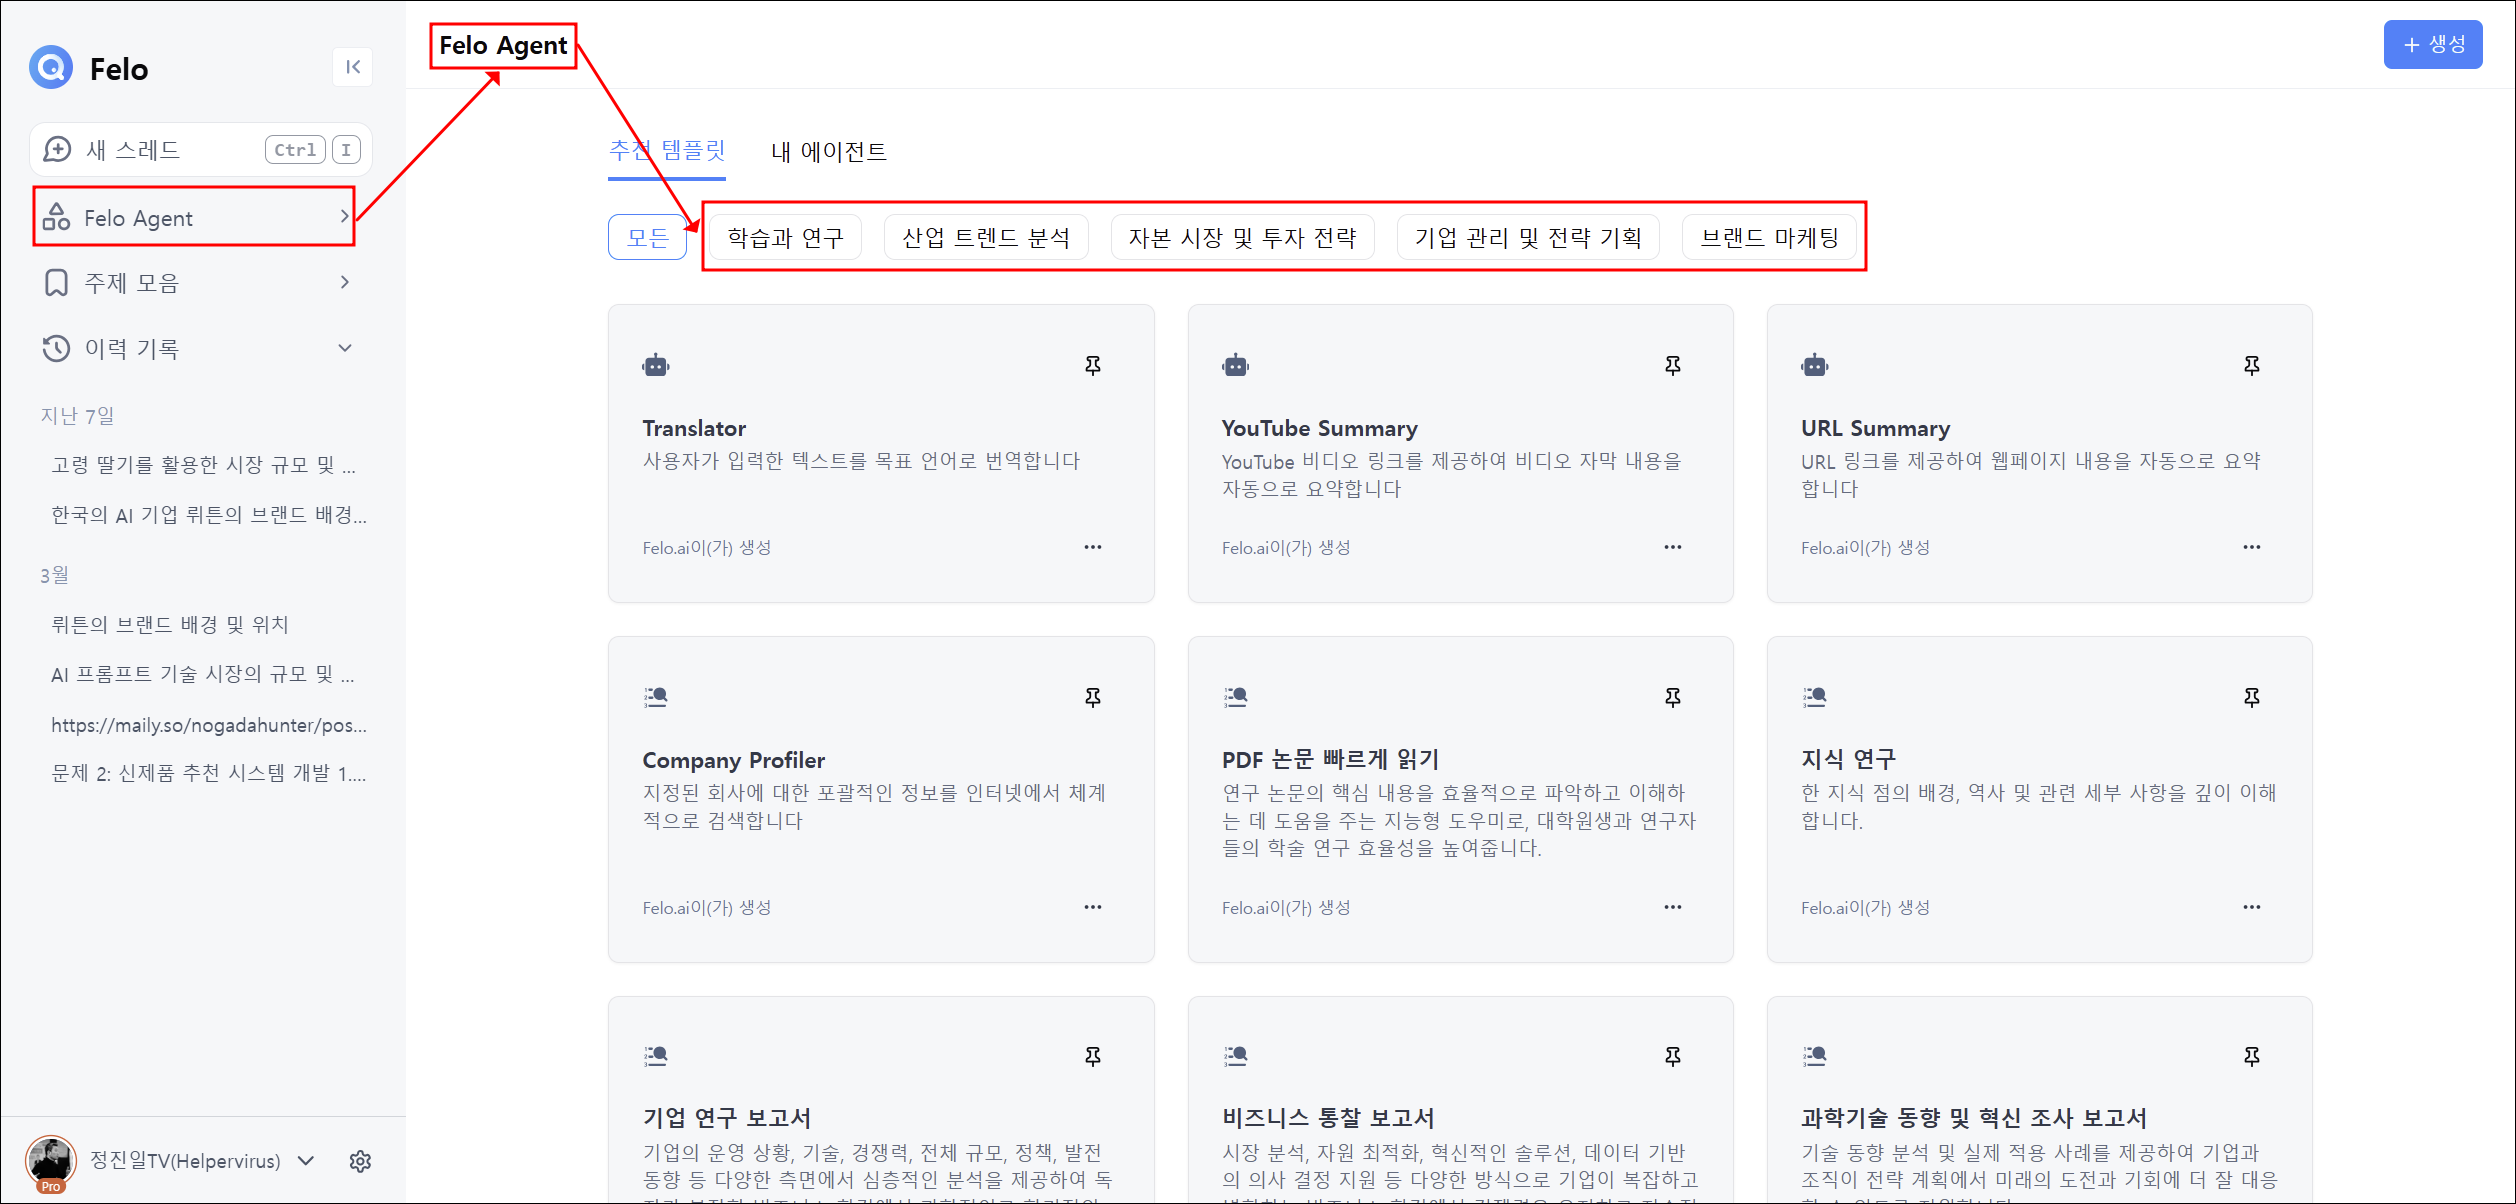Click the history clock icon beside 이력 기록
Screen dimensions: 2516x1204
click(56, 348)
